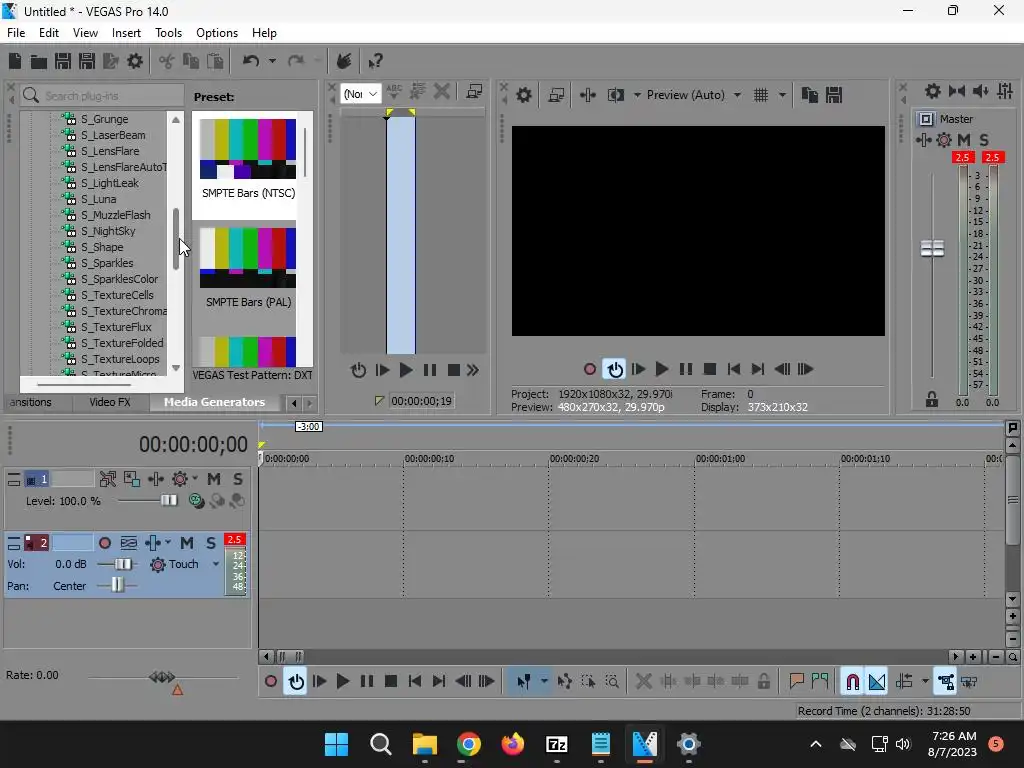
Task: Play media in trimmer window
Action: (x=406, y=370)
